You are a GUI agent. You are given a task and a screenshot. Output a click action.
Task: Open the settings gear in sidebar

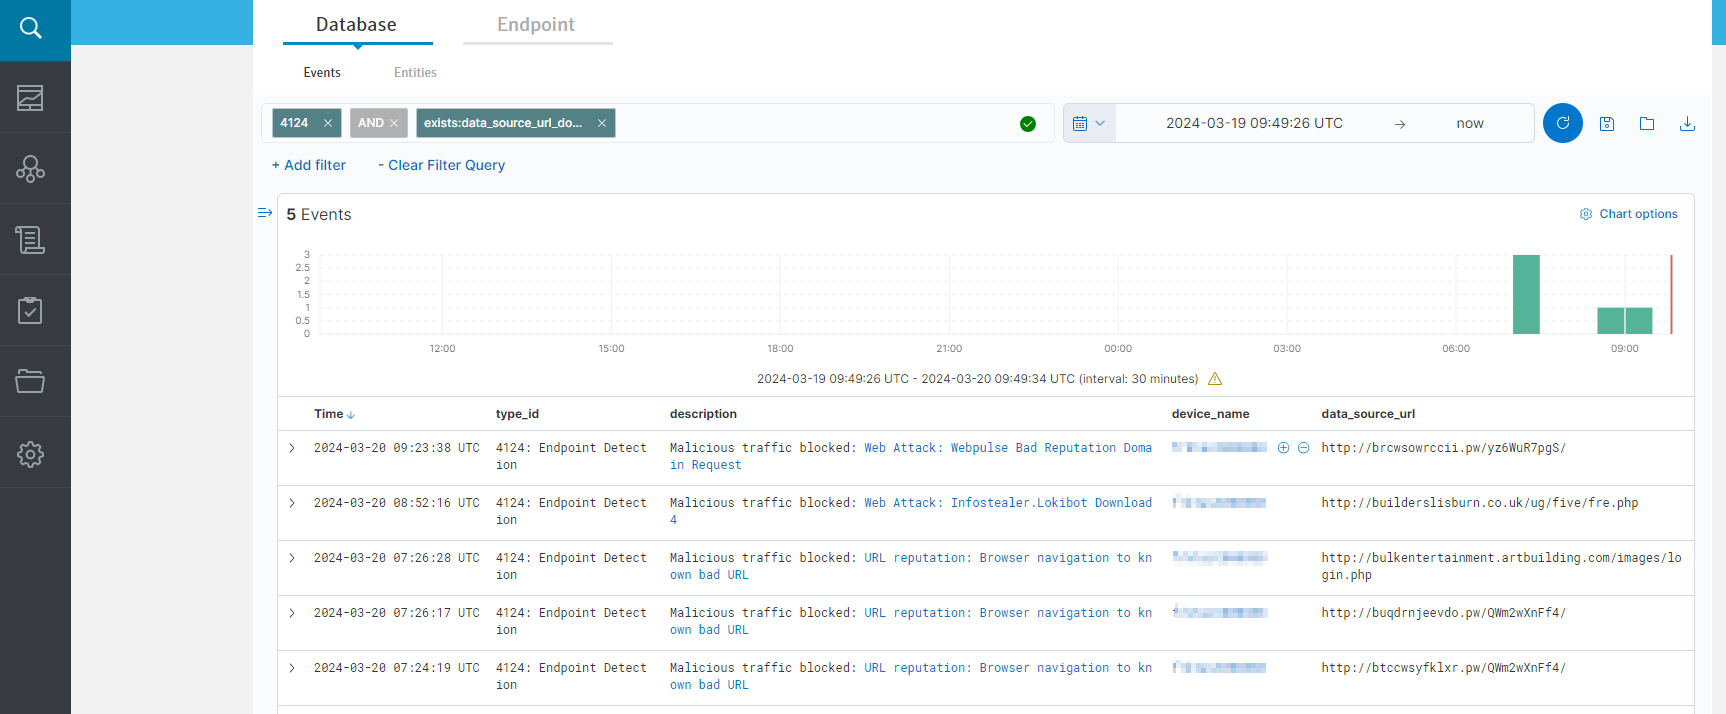click(30, 454)
